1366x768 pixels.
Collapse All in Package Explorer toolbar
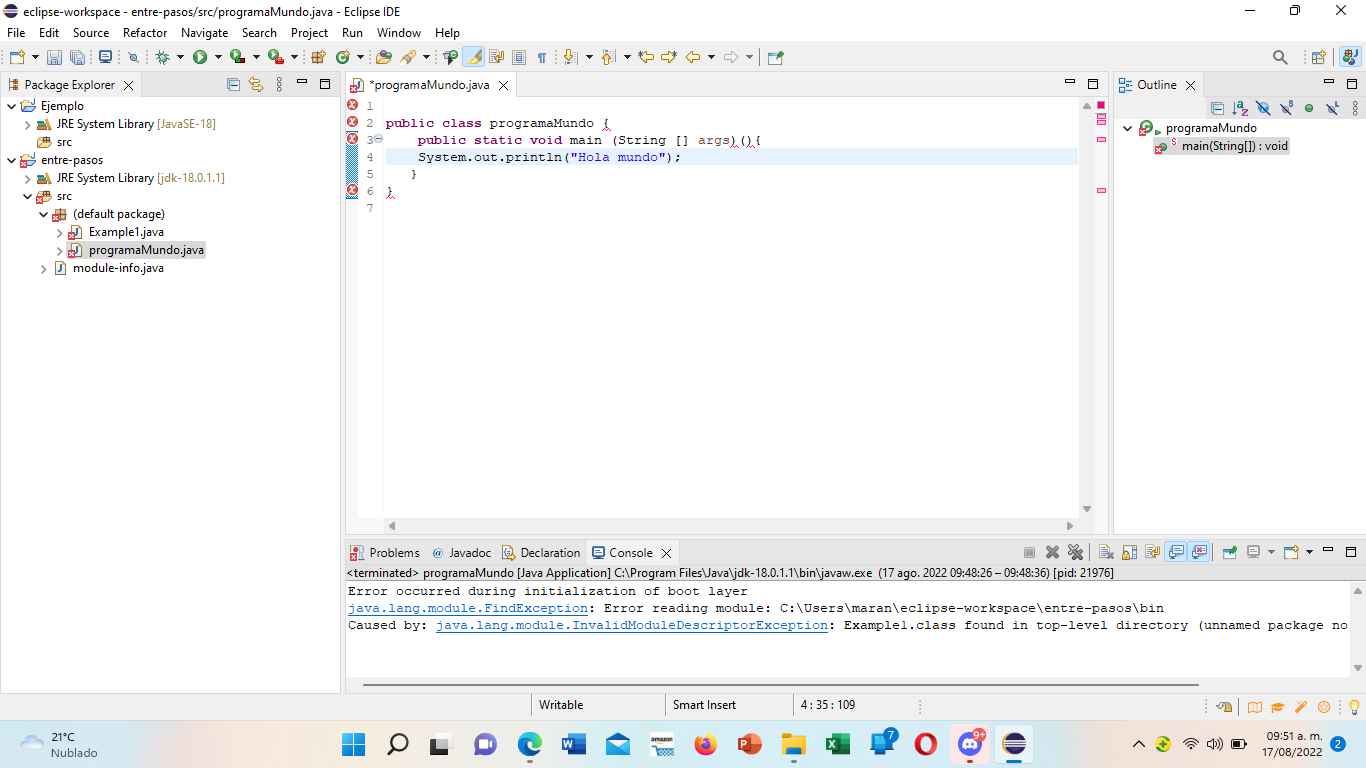pyautogui.click(x=233, y=85)
